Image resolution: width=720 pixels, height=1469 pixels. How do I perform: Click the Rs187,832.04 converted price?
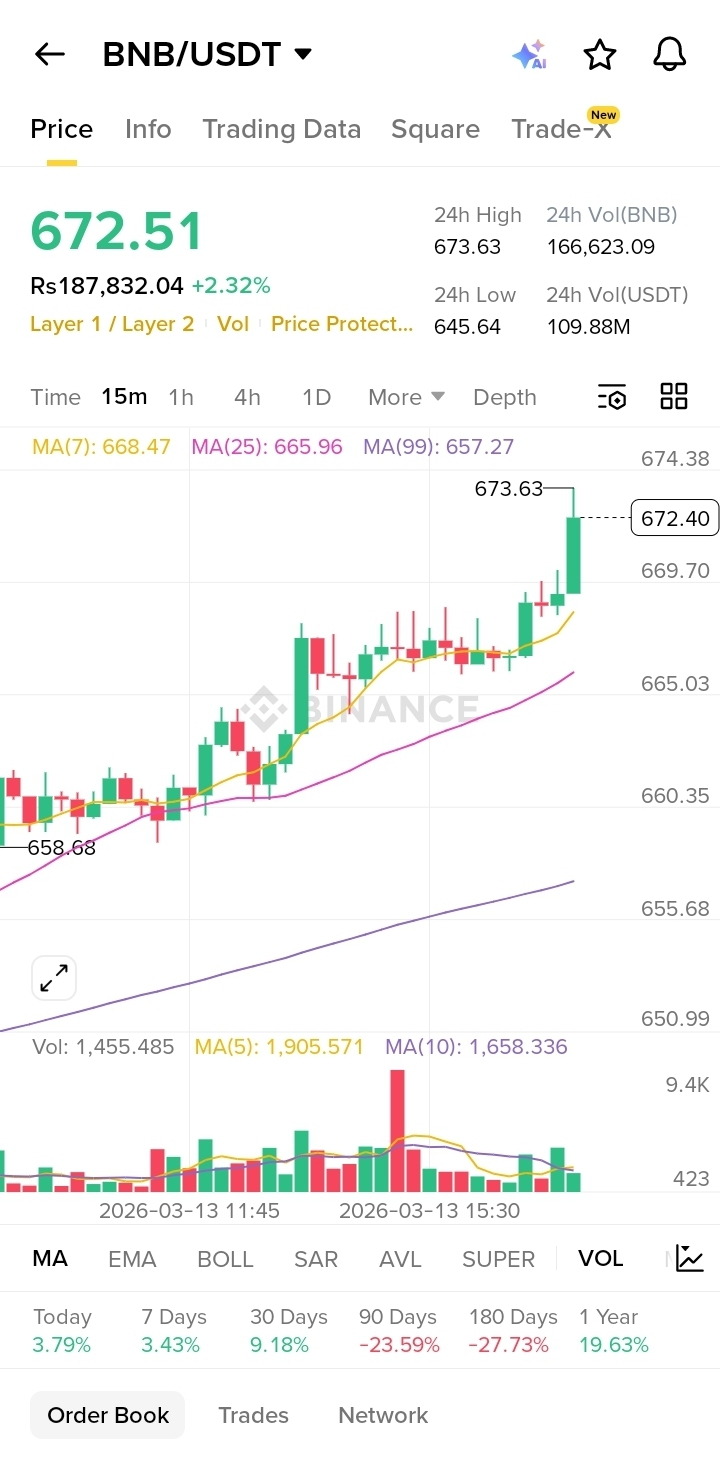[x=107, y=286]
